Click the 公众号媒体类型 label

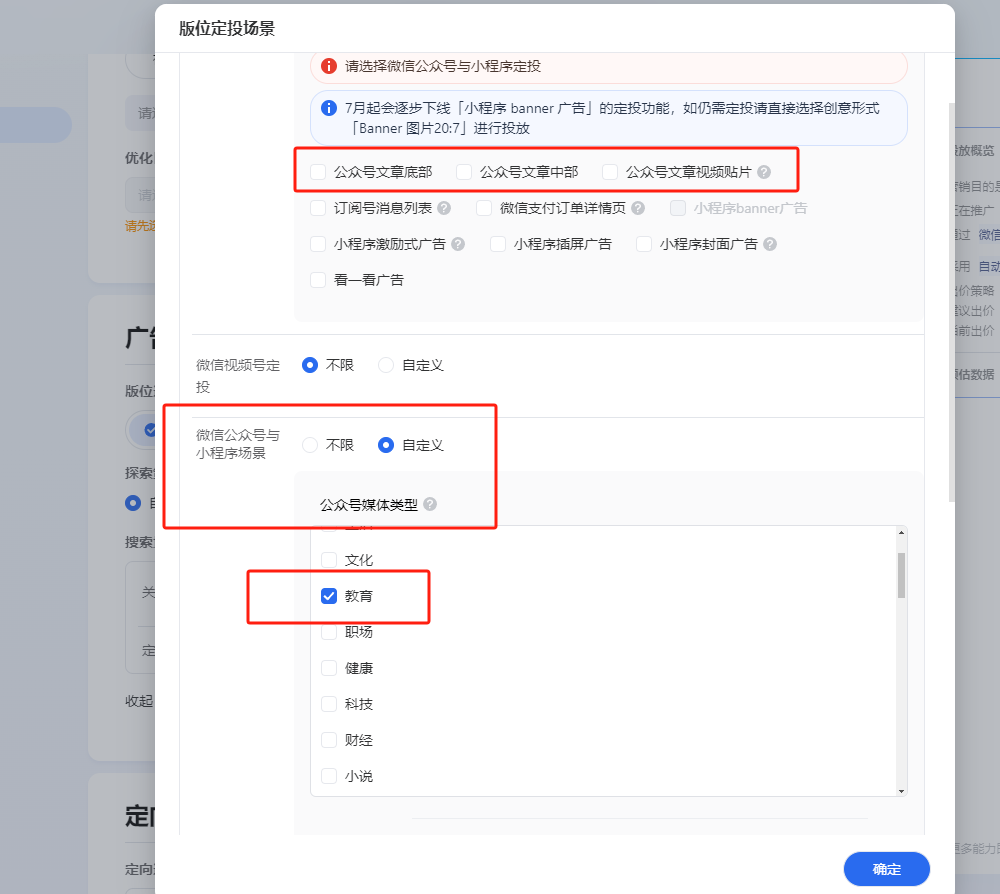coord(369,505)
